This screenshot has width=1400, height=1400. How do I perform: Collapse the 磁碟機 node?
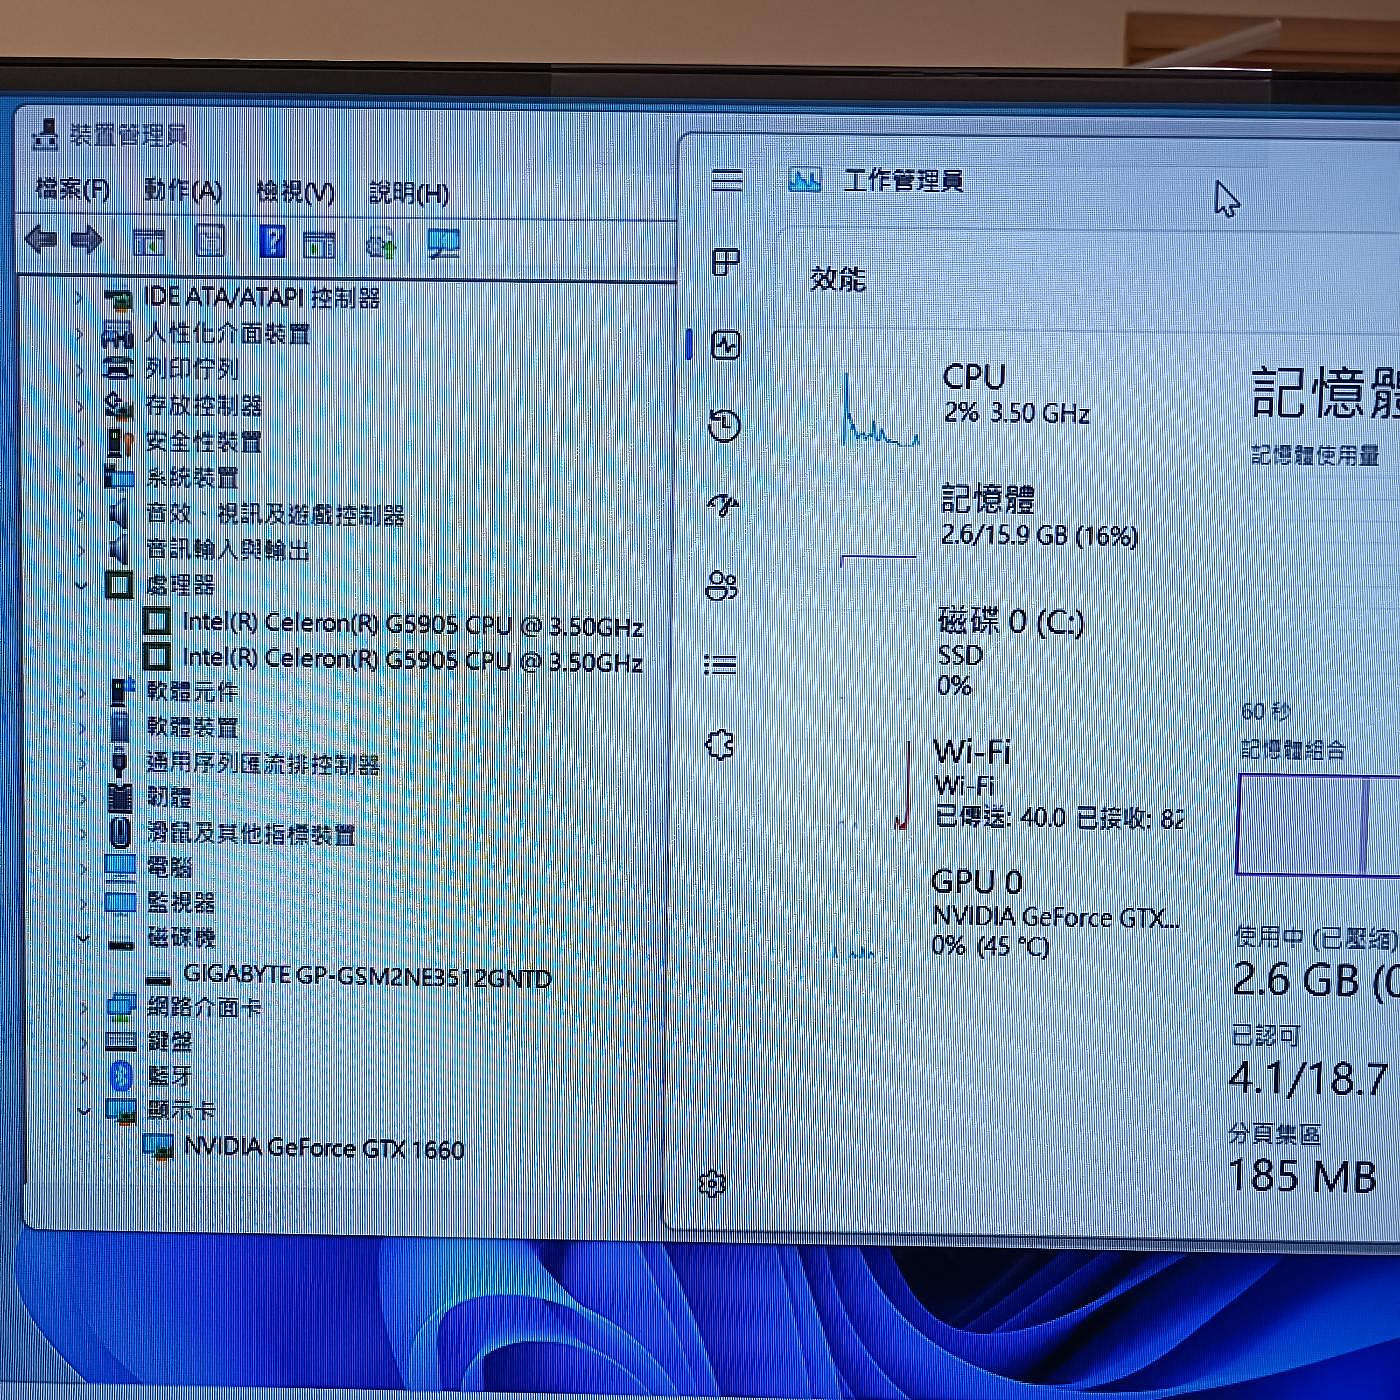click(84, 938)
